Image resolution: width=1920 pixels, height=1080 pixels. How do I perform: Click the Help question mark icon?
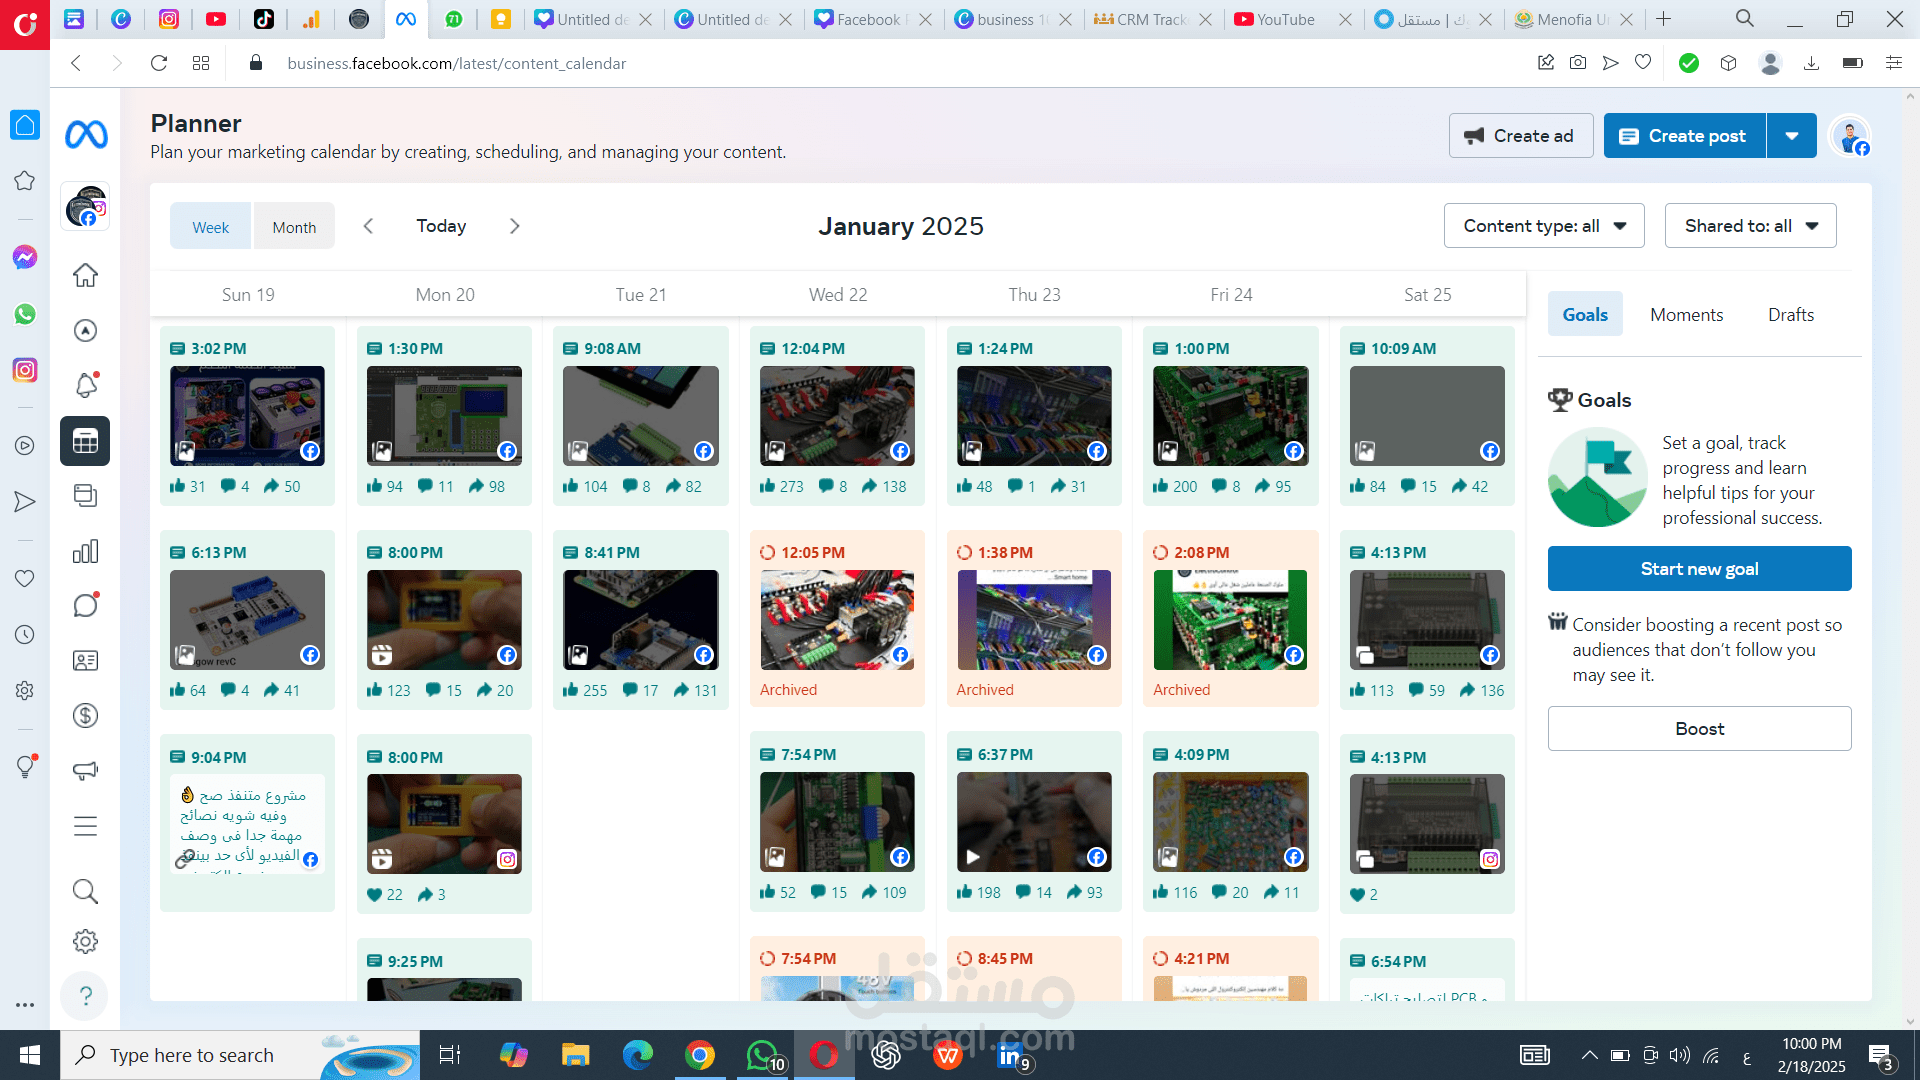85,996
